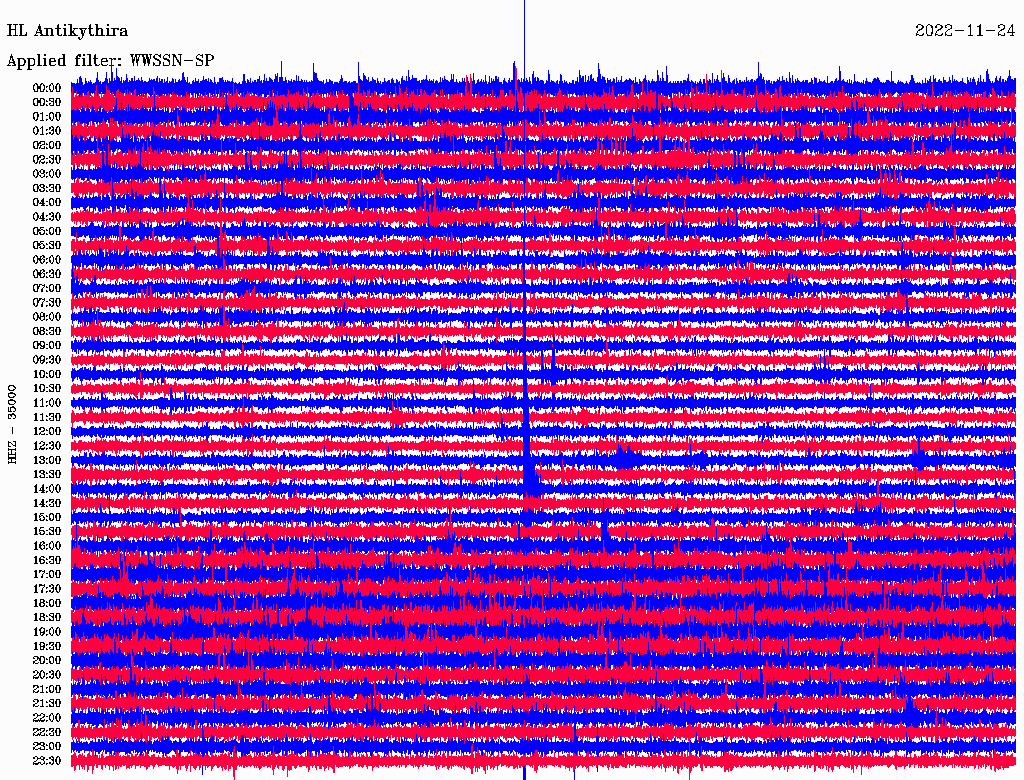1024x780 pixels.
Task: Select the 2022-11-24 date label
Action: [x=965, y=31]
